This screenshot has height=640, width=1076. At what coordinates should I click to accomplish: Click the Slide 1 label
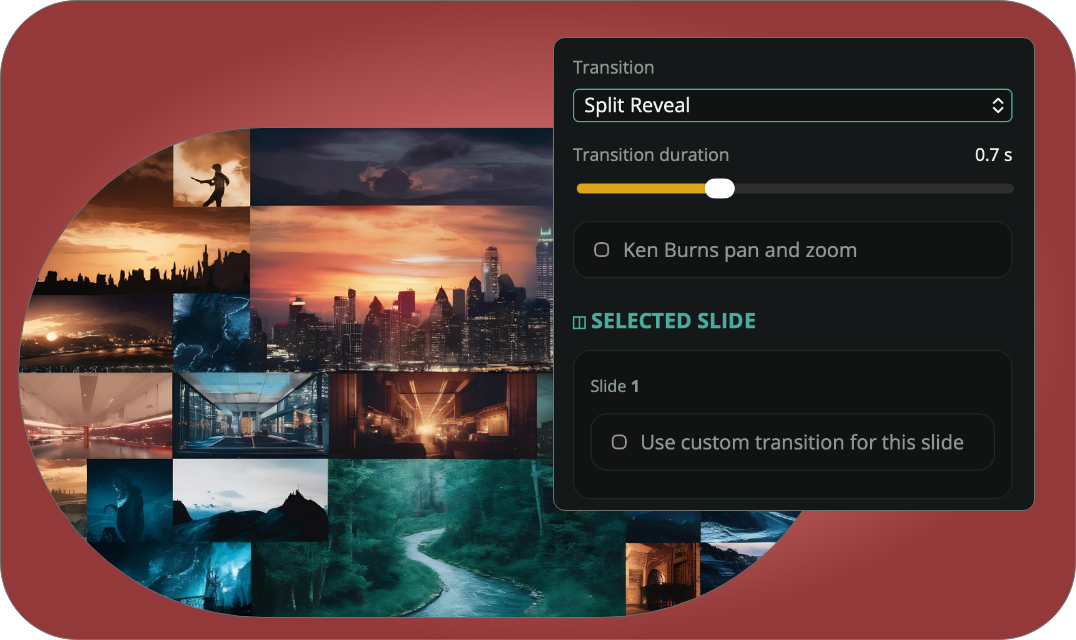click(x=615, y=386)
